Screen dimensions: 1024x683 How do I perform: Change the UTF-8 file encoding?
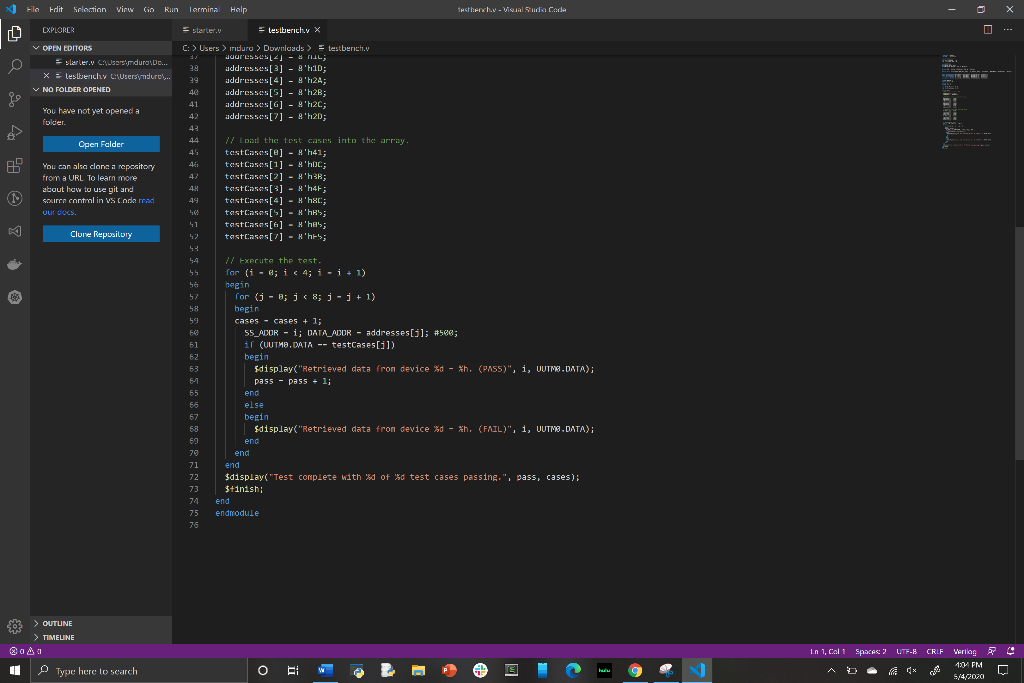(x=906, y=651)
